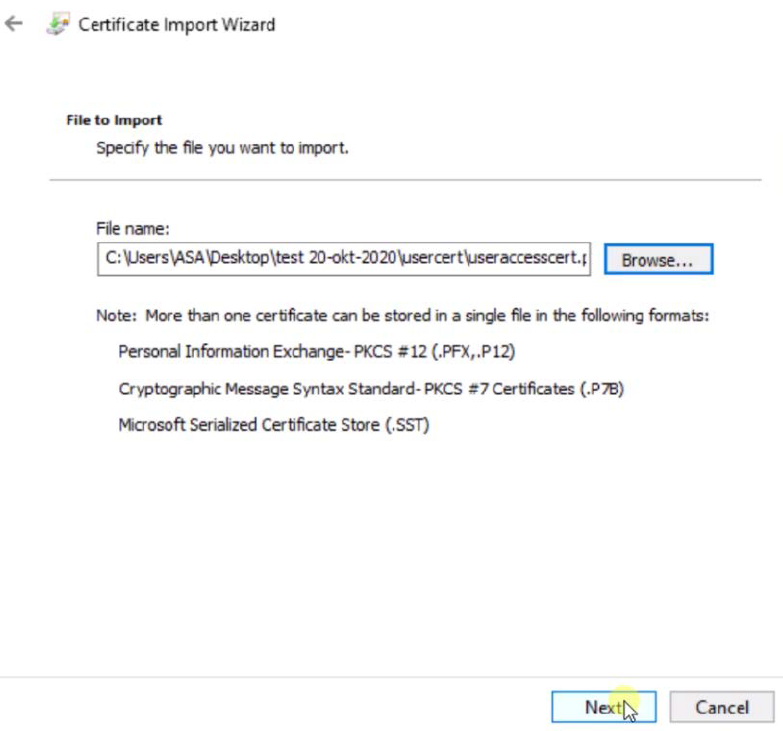Viewport: 783px width, 731px height.
Task: Focus the File name path input field
Action: pyautogui.click(x=345, y=258)
